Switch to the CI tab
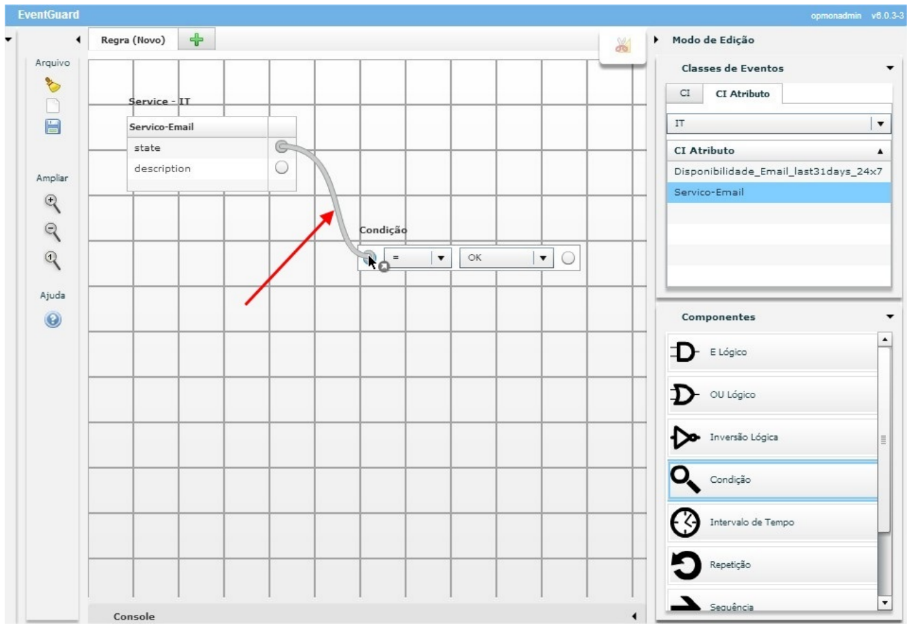Viewport: 912px width, 630px height. tap(685, 93)
